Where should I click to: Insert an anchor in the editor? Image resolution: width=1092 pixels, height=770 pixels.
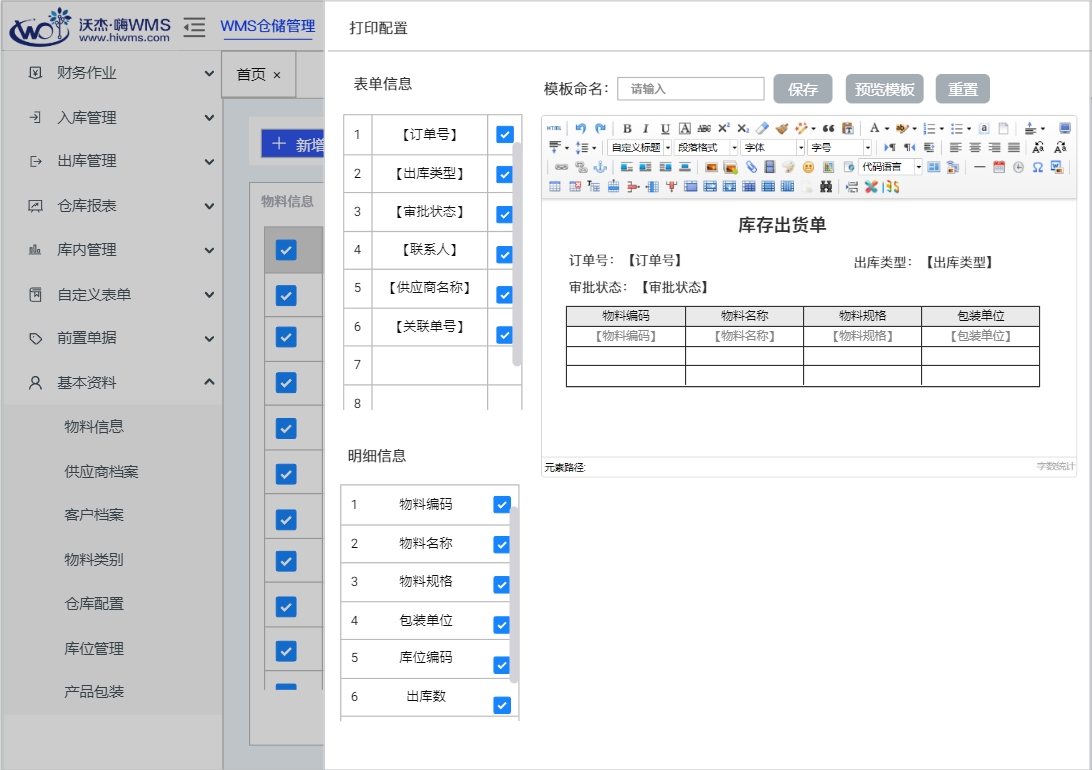600,167
